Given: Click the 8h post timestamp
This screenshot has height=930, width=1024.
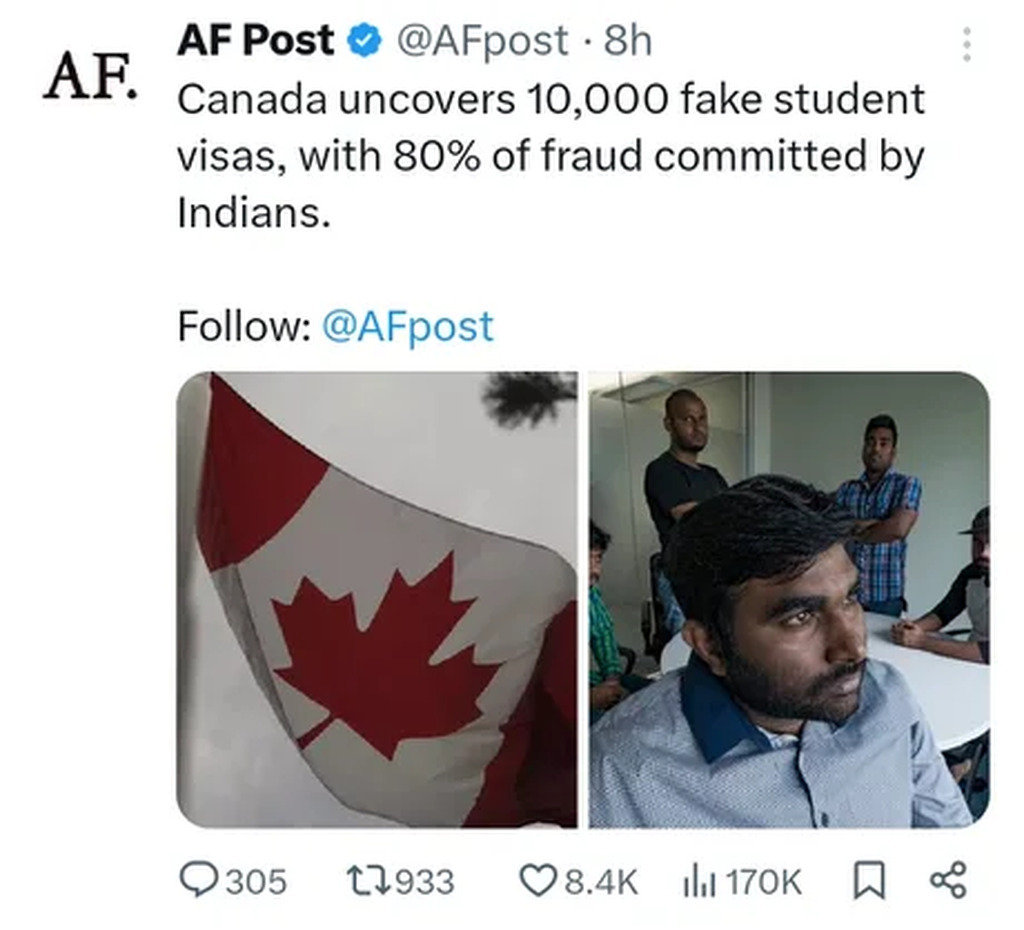Looking at the screenshot, I should [628, 40].
